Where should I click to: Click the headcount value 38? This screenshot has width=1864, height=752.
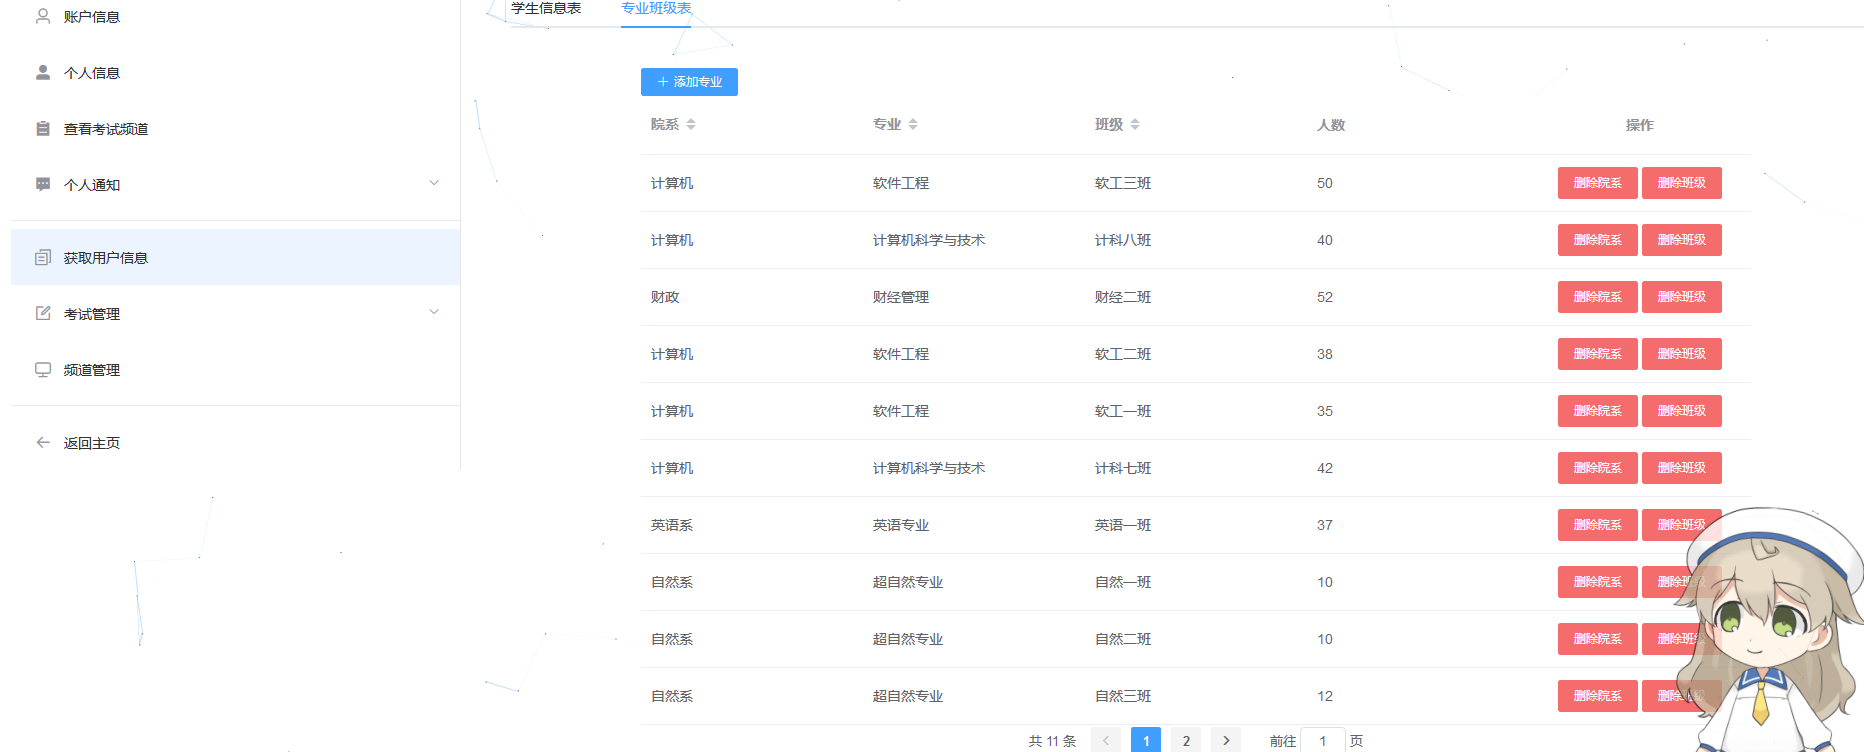coord(1325,354)
